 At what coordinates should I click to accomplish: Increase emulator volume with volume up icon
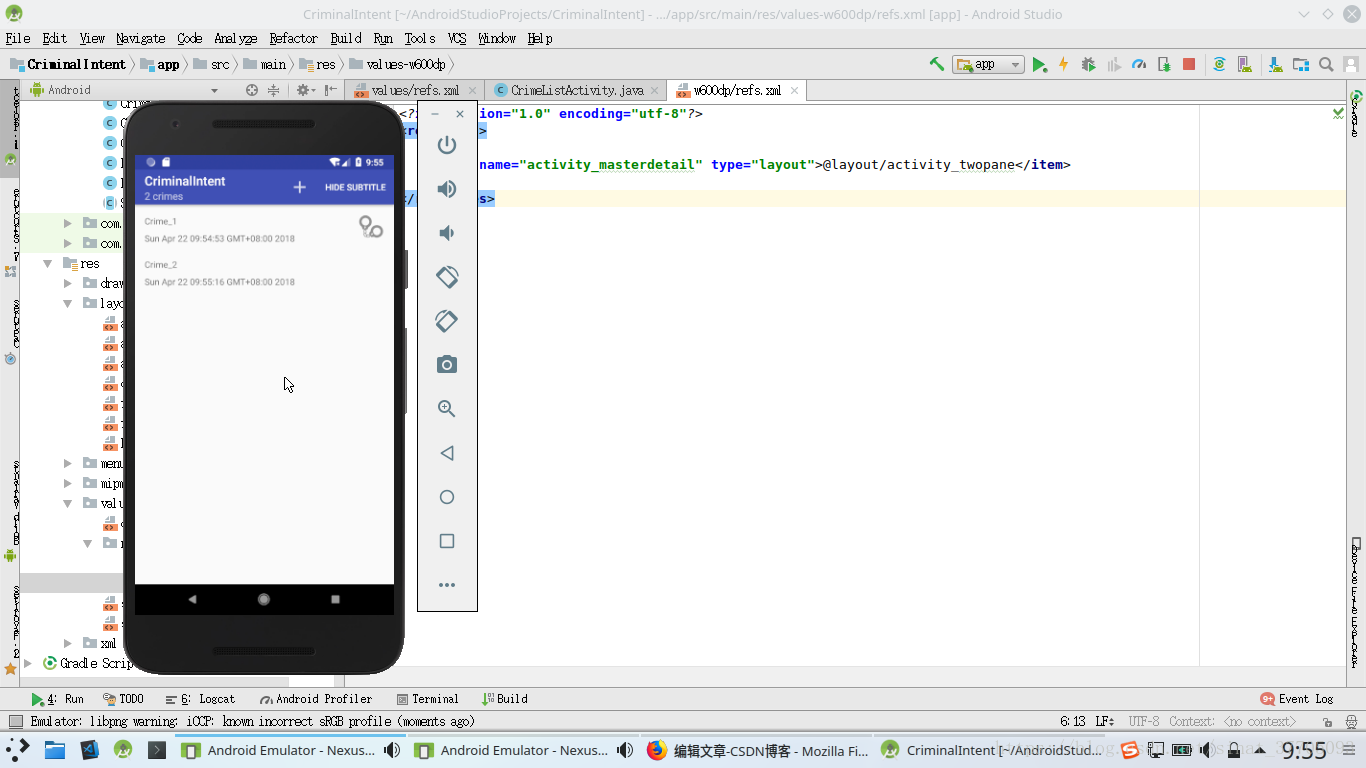pos(447,189)
